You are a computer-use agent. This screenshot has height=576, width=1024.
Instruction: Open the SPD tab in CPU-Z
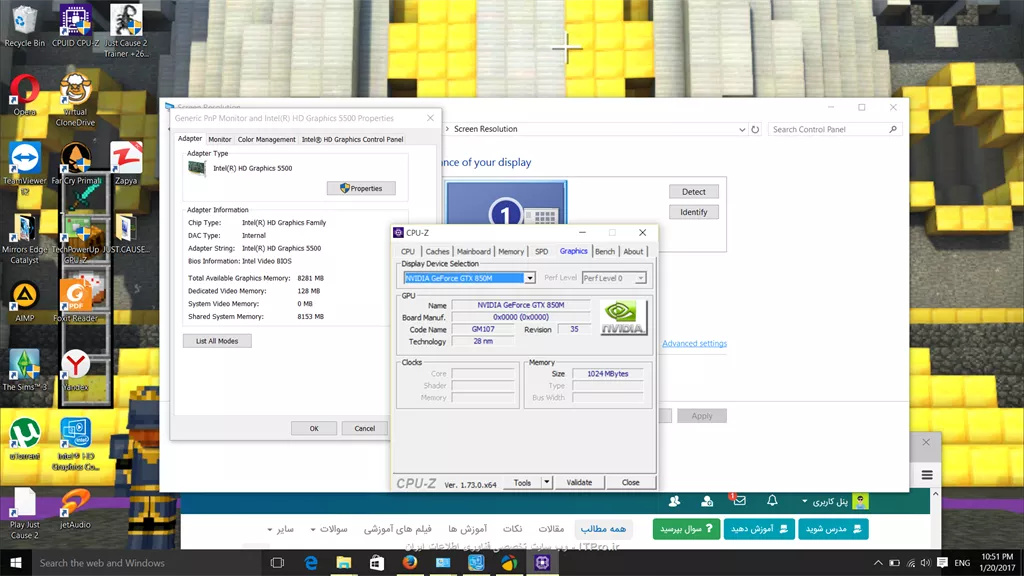pos(541,251)
